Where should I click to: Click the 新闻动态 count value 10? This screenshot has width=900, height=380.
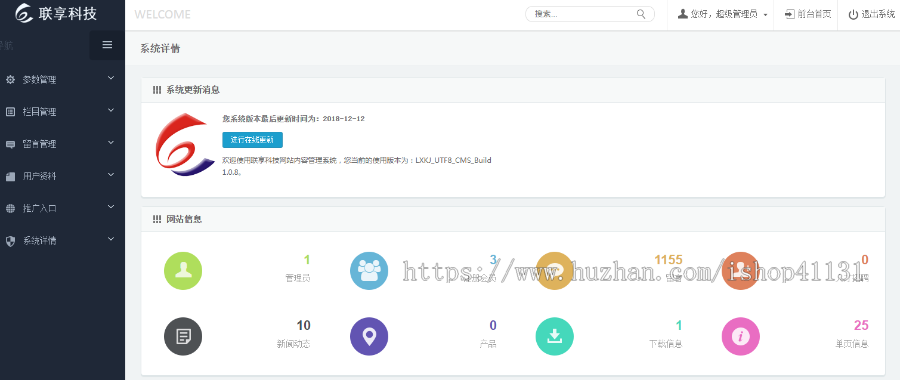pos(304,325)
